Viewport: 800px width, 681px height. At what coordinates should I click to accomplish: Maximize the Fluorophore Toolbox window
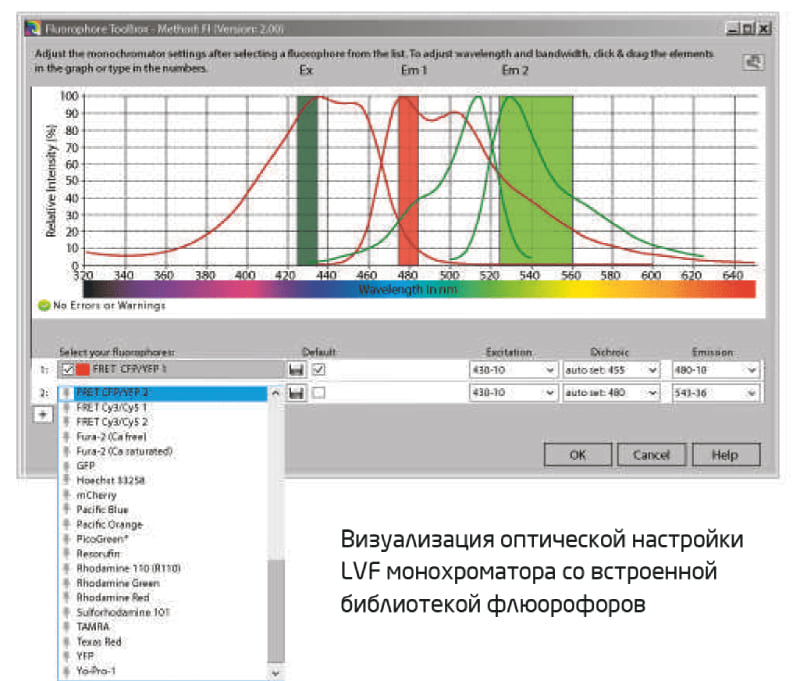point(748,29)
